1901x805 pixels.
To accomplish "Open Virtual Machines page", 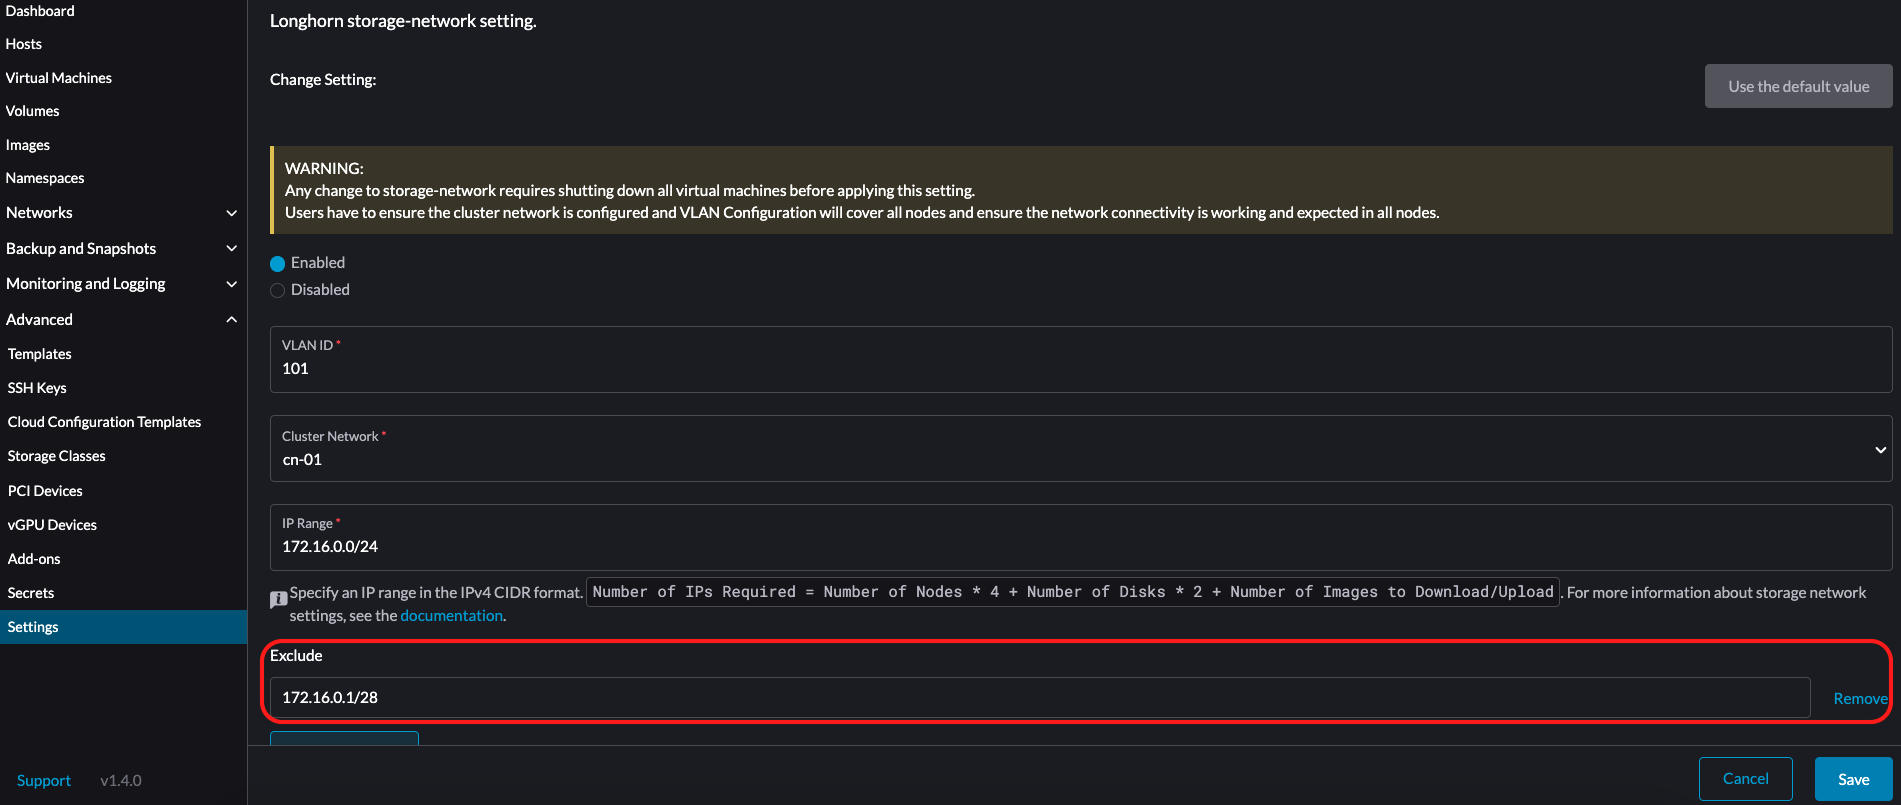I will click(x=59, y=78).
